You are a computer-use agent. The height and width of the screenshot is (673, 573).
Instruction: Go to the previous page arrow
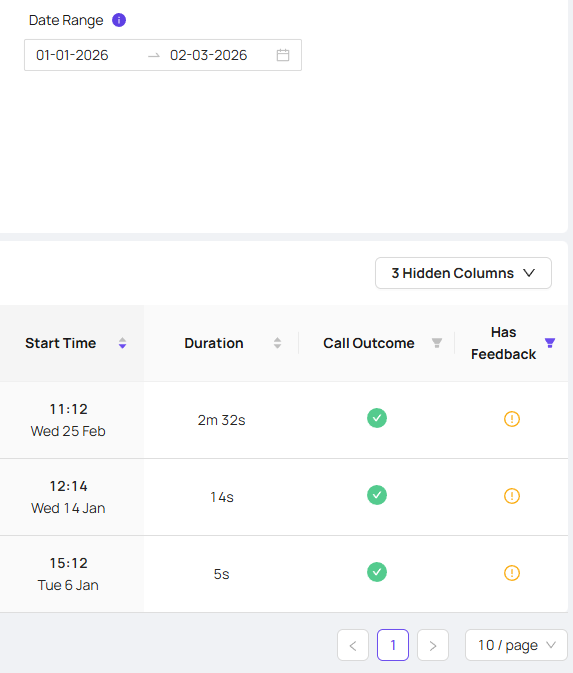(353, 645)
